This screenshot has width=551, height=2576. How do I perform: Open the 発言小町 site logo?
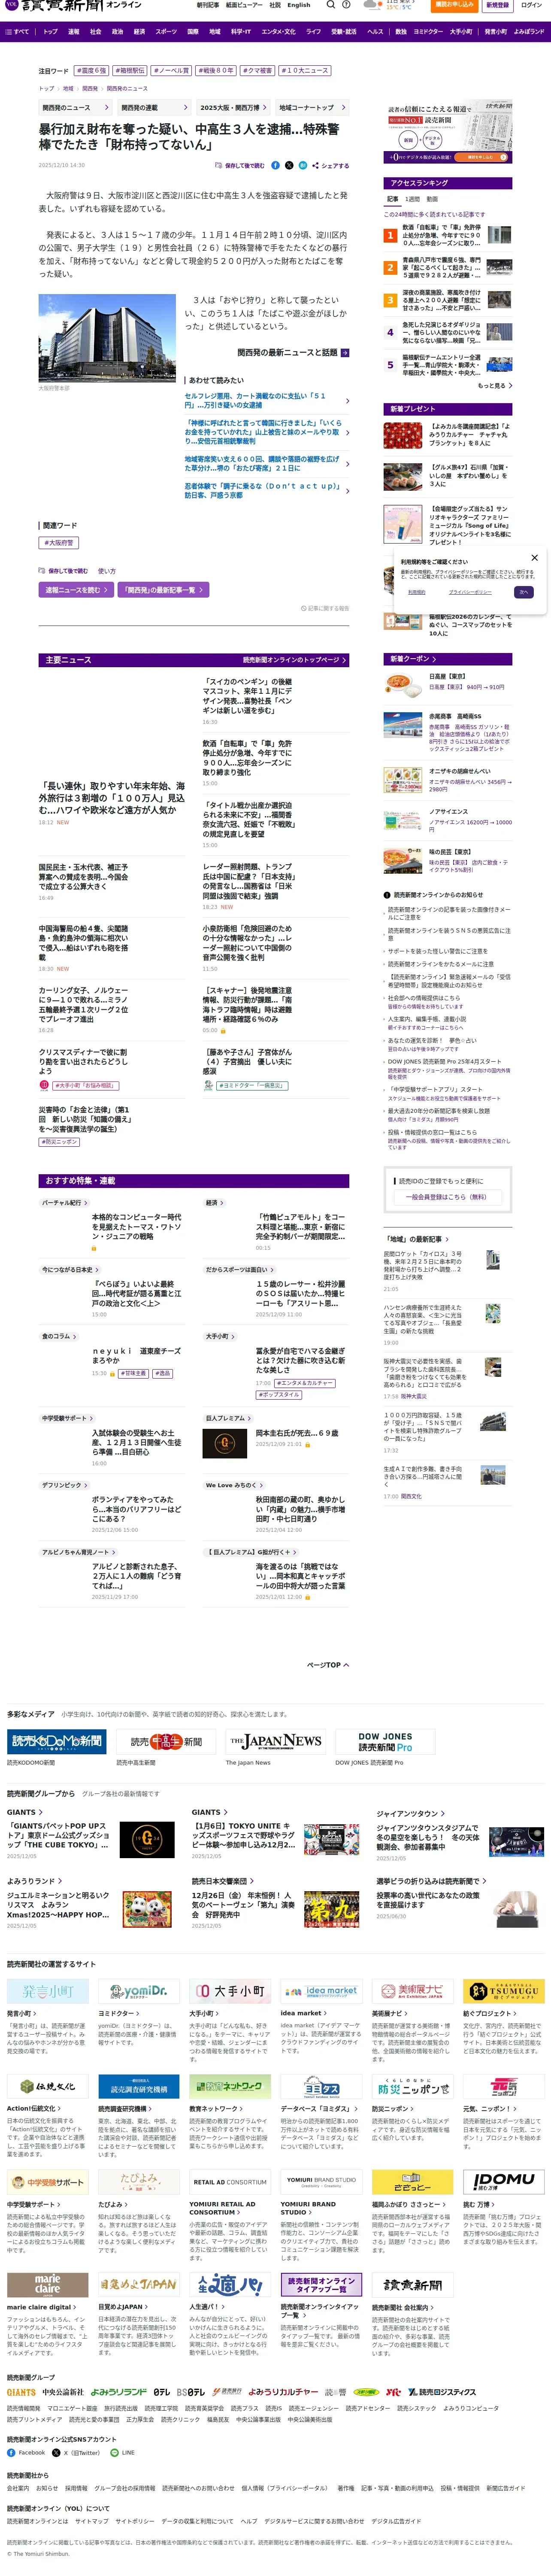pyautogui.click(x=48, y=1991)
